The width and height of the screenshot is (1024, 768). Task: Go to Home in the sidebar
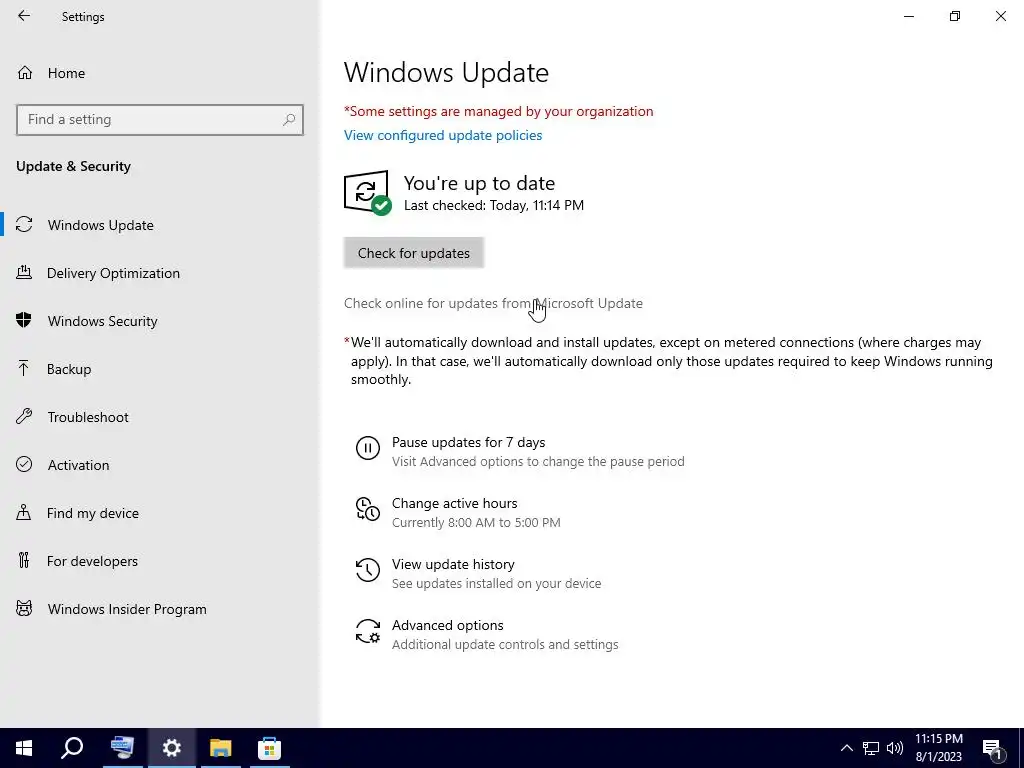(51, 73)
